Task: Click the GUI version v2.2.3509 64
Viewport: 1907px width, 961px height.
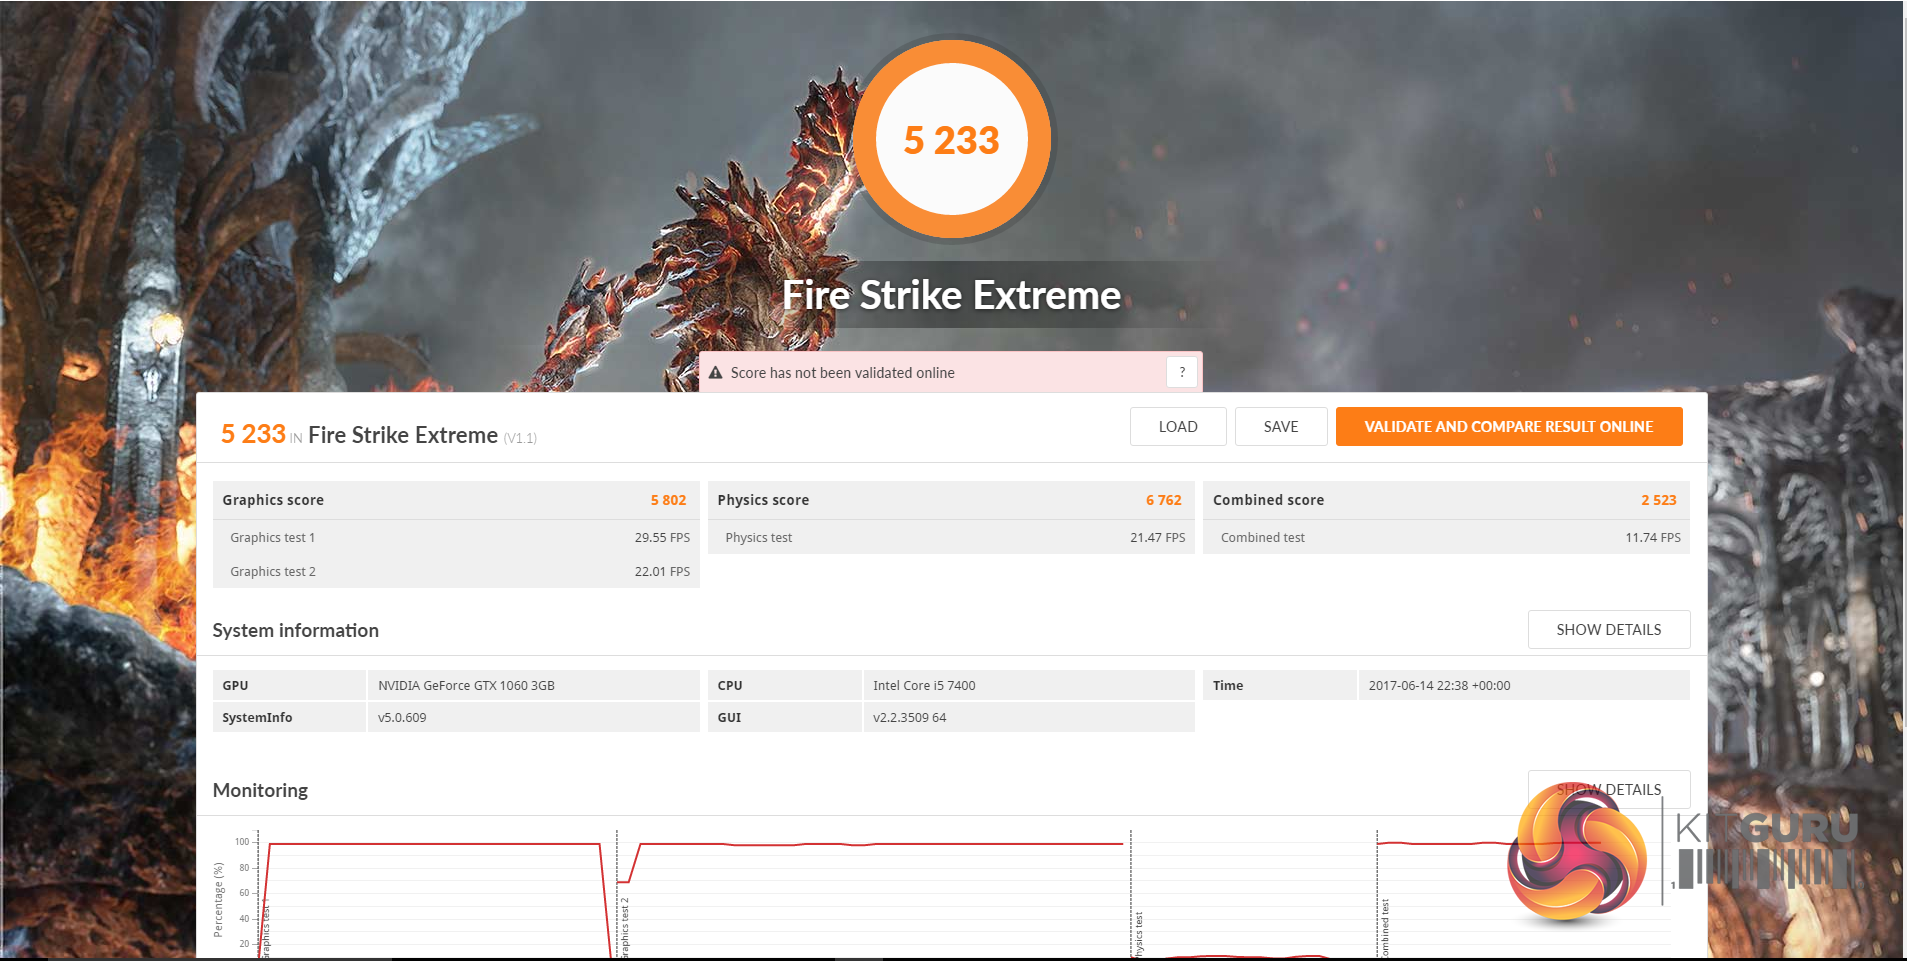Action: coord(909,717)
